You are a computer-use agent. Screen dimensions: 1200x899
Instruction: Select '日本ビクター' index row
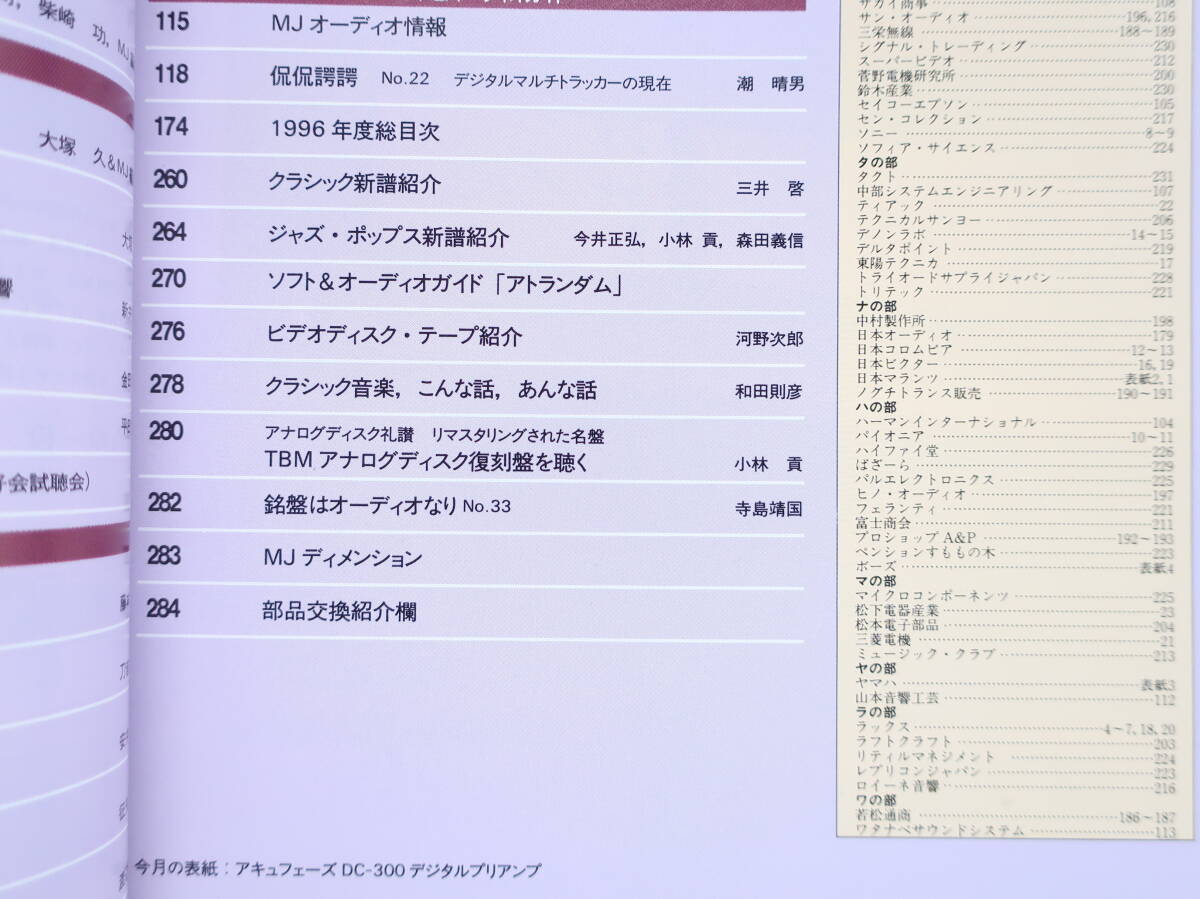1016,364
